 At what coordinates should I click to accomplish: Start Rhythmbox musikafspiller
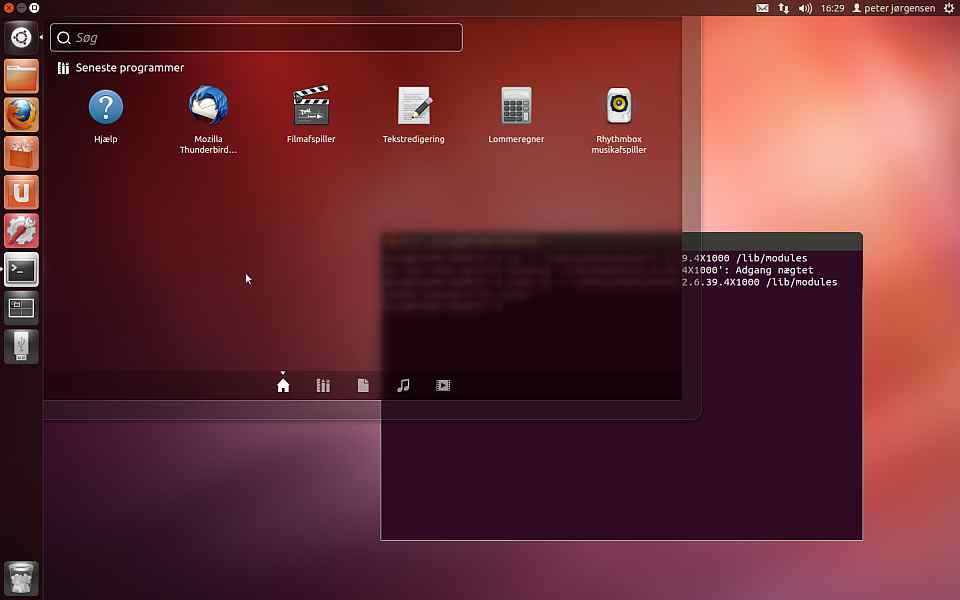(620, 107)
